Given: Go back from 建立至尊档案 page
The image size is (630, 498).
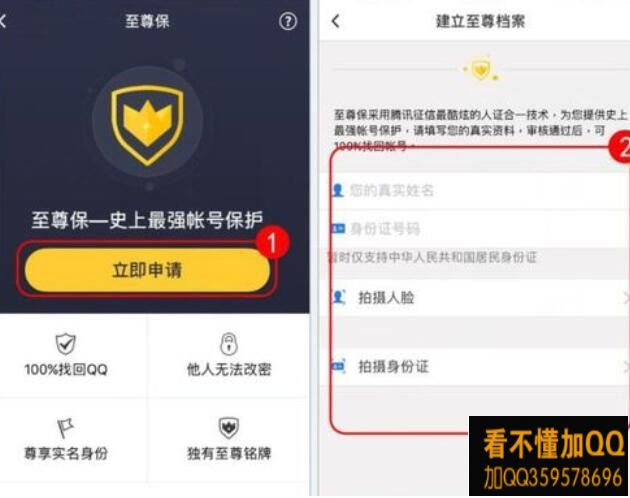Looking at the screenshot, I should (x=336, y=21).
